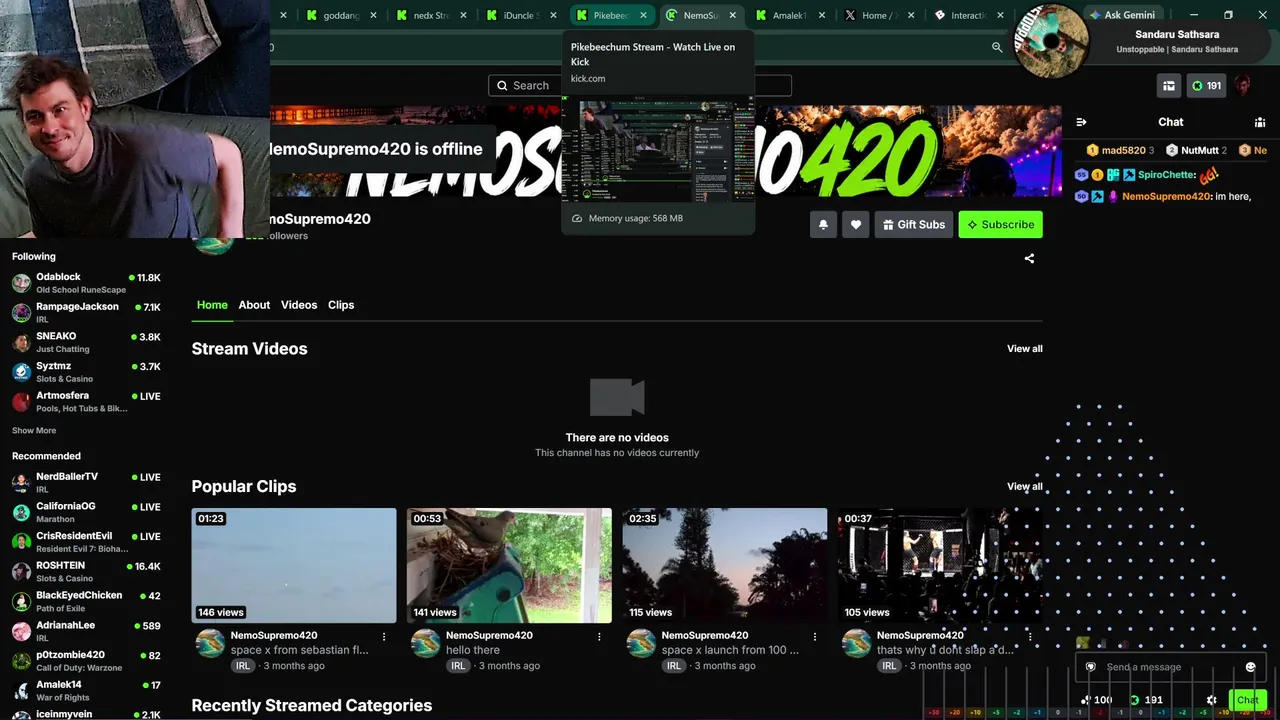Click the Send a message input
Image resolution: width=1280 pixels, height=720 pixels.
coord(1170,667)
